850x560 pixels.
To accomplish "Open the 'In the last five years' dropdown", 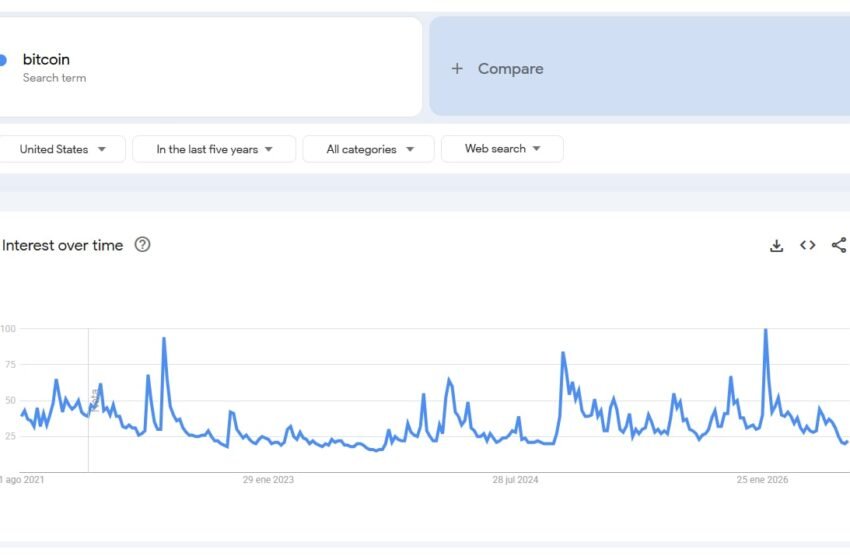I will pos(214,149).
